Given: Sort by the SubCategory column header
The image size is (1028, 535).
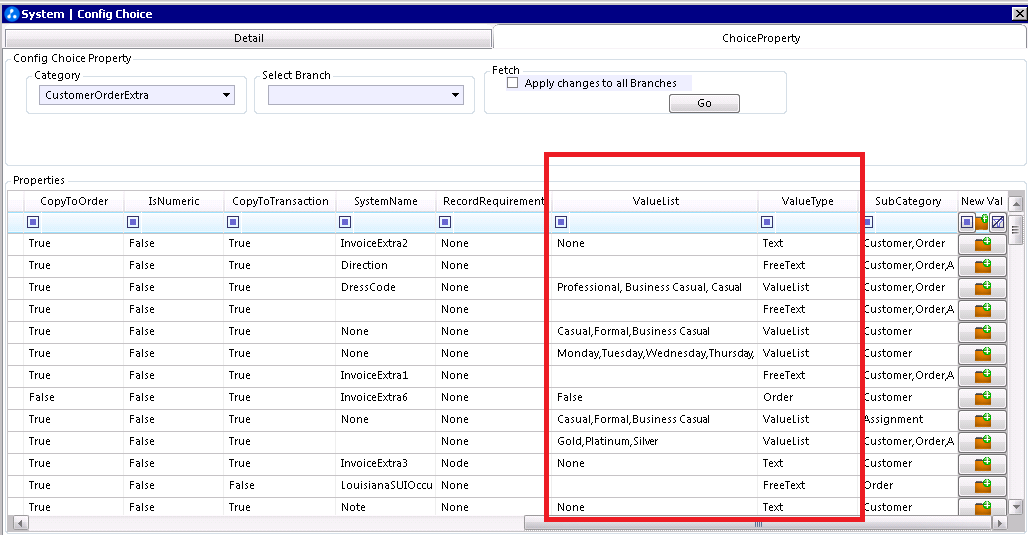Looking at the screenshot, I should (x=908, y=201).
